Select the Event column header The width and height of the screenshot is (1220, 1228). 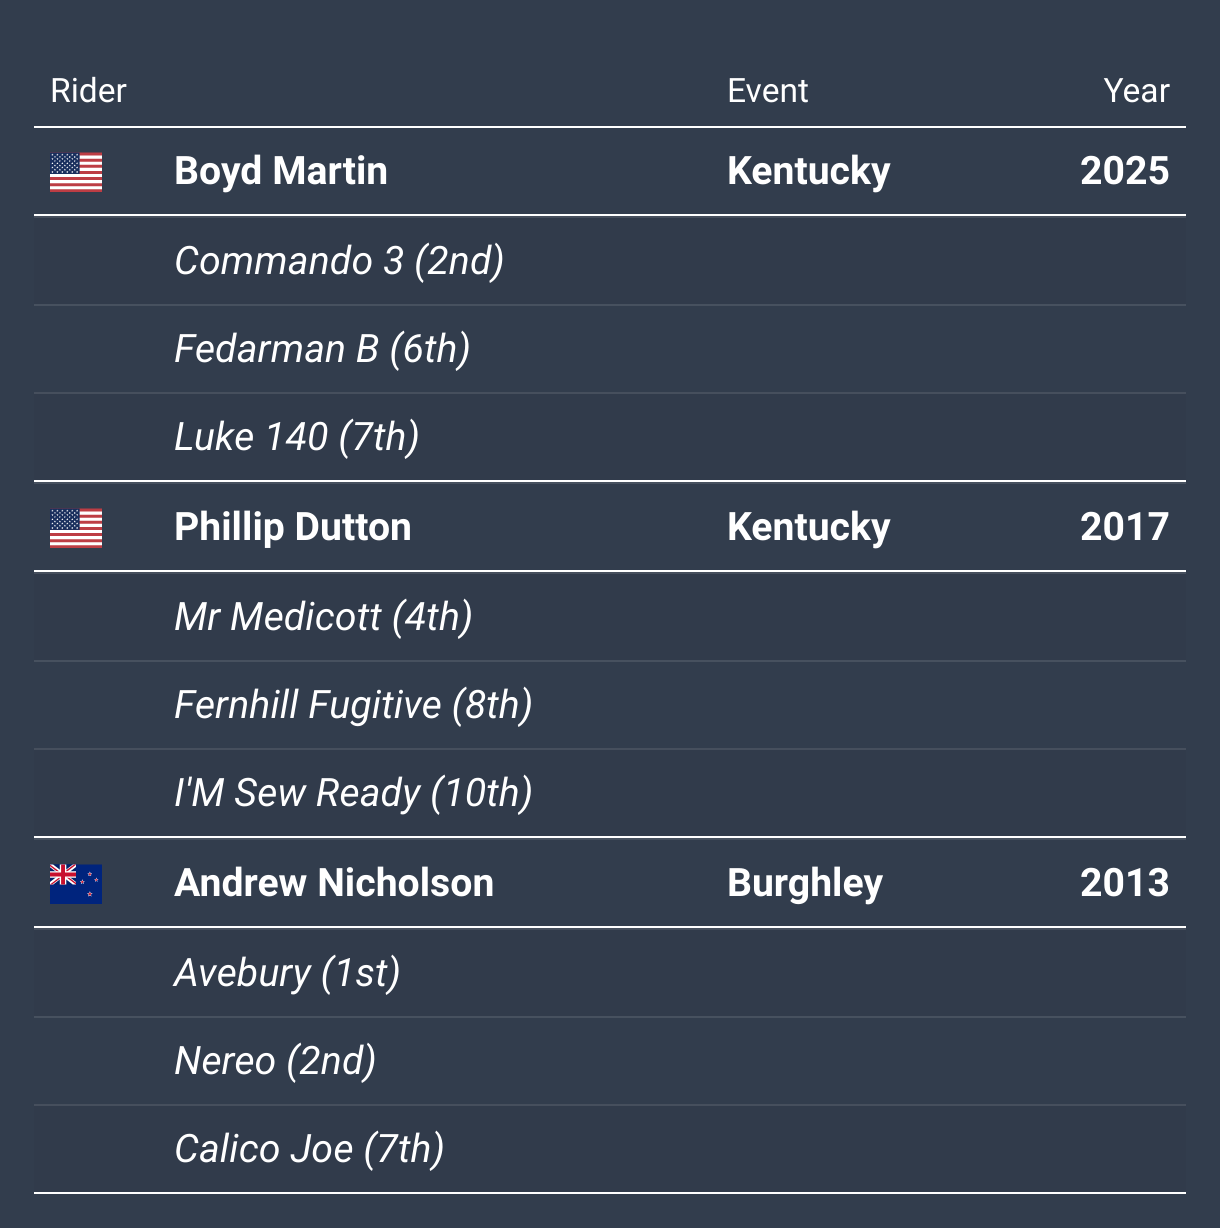point(767,91)
